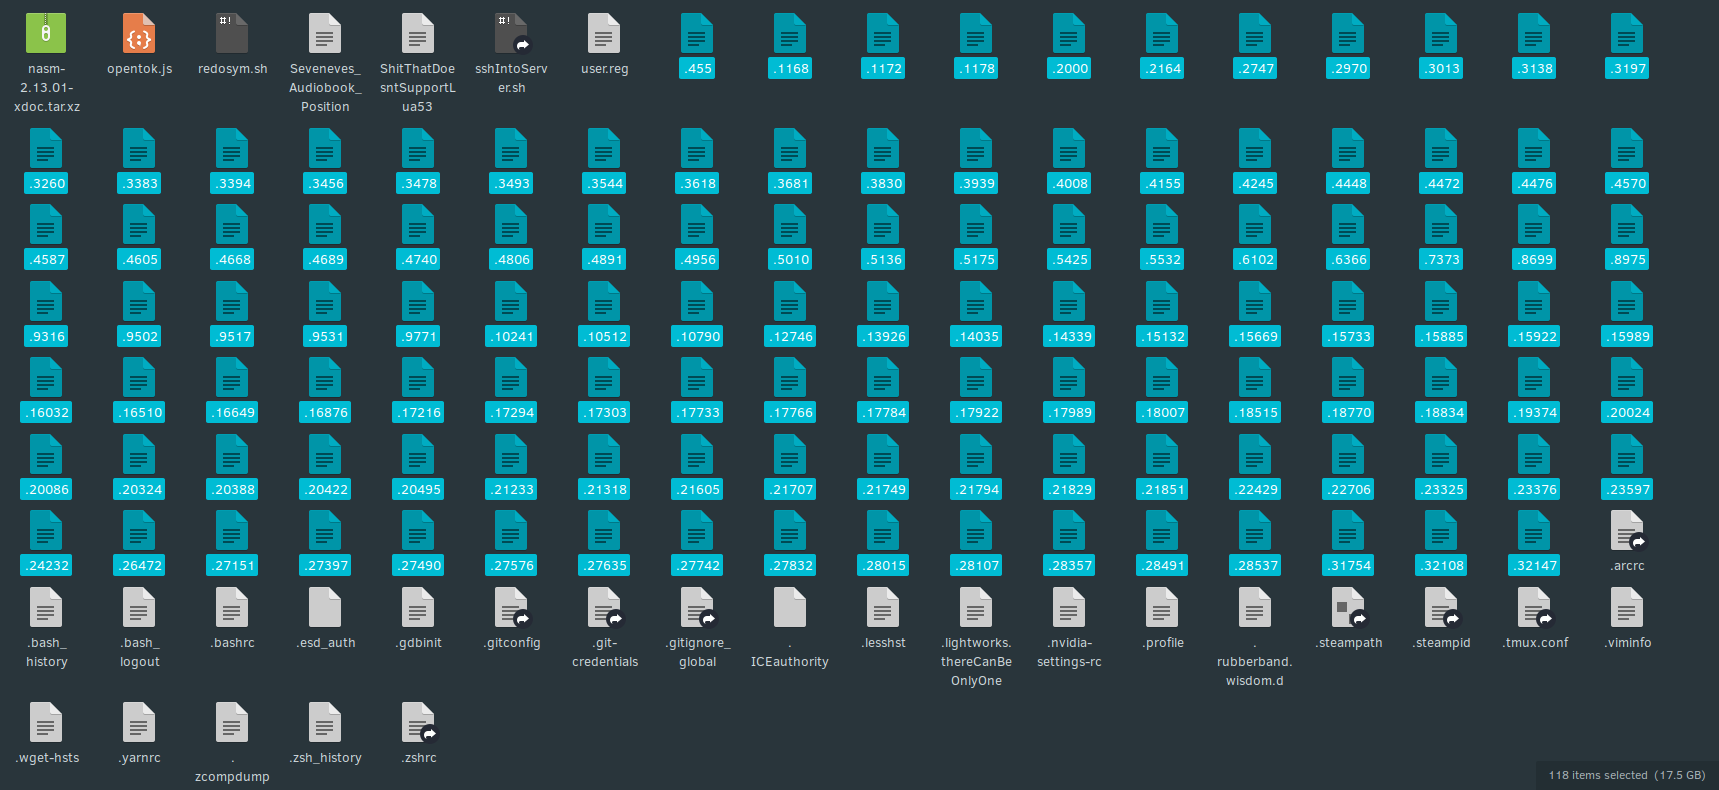This screenshot has height=790, width=1719.
Task: Click the ShitThatDoesntSupportLua53 file icon
Action: pos(418,33)
